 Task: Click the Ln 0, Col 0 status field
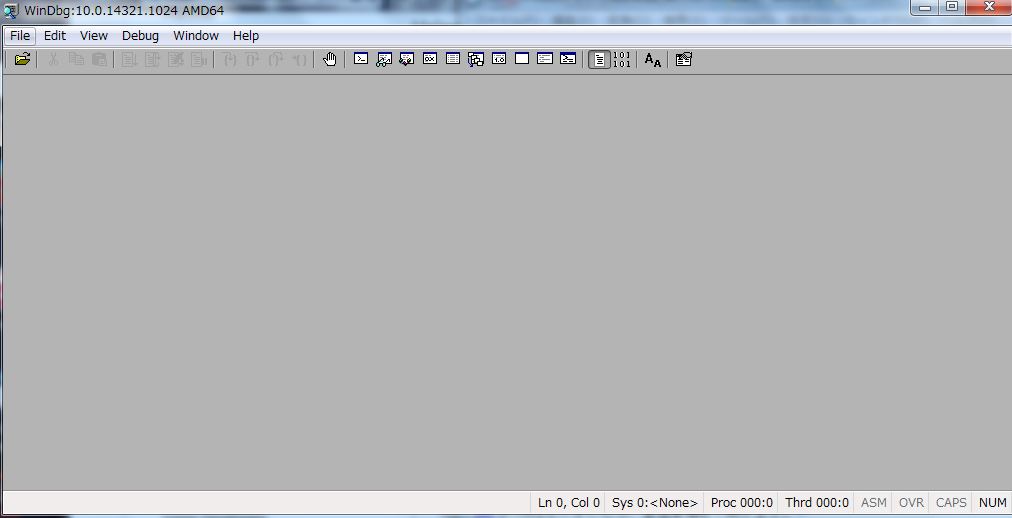[569, 503]
